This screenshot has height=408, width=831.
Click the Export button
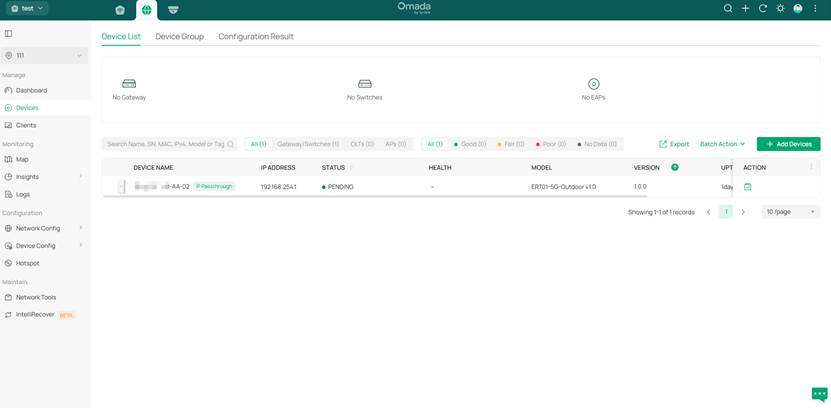point(674,144)
